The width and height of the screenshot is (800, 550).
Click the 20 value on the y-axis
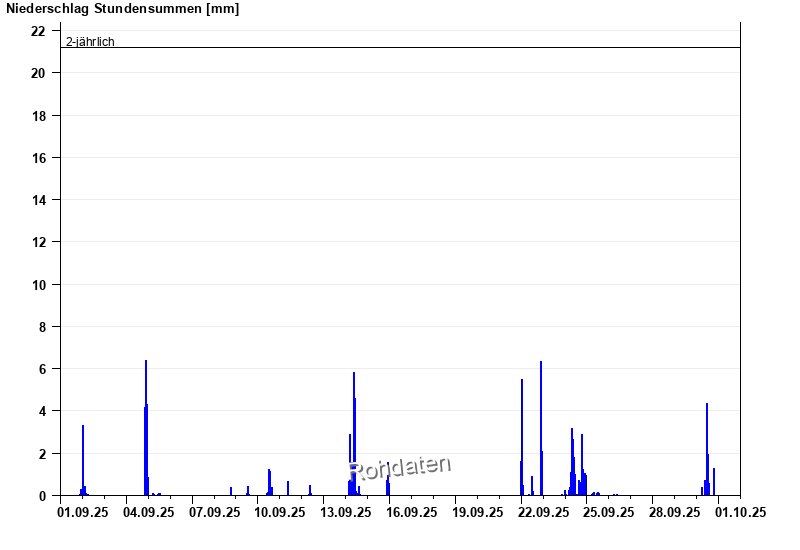click(x=38, y=73)
